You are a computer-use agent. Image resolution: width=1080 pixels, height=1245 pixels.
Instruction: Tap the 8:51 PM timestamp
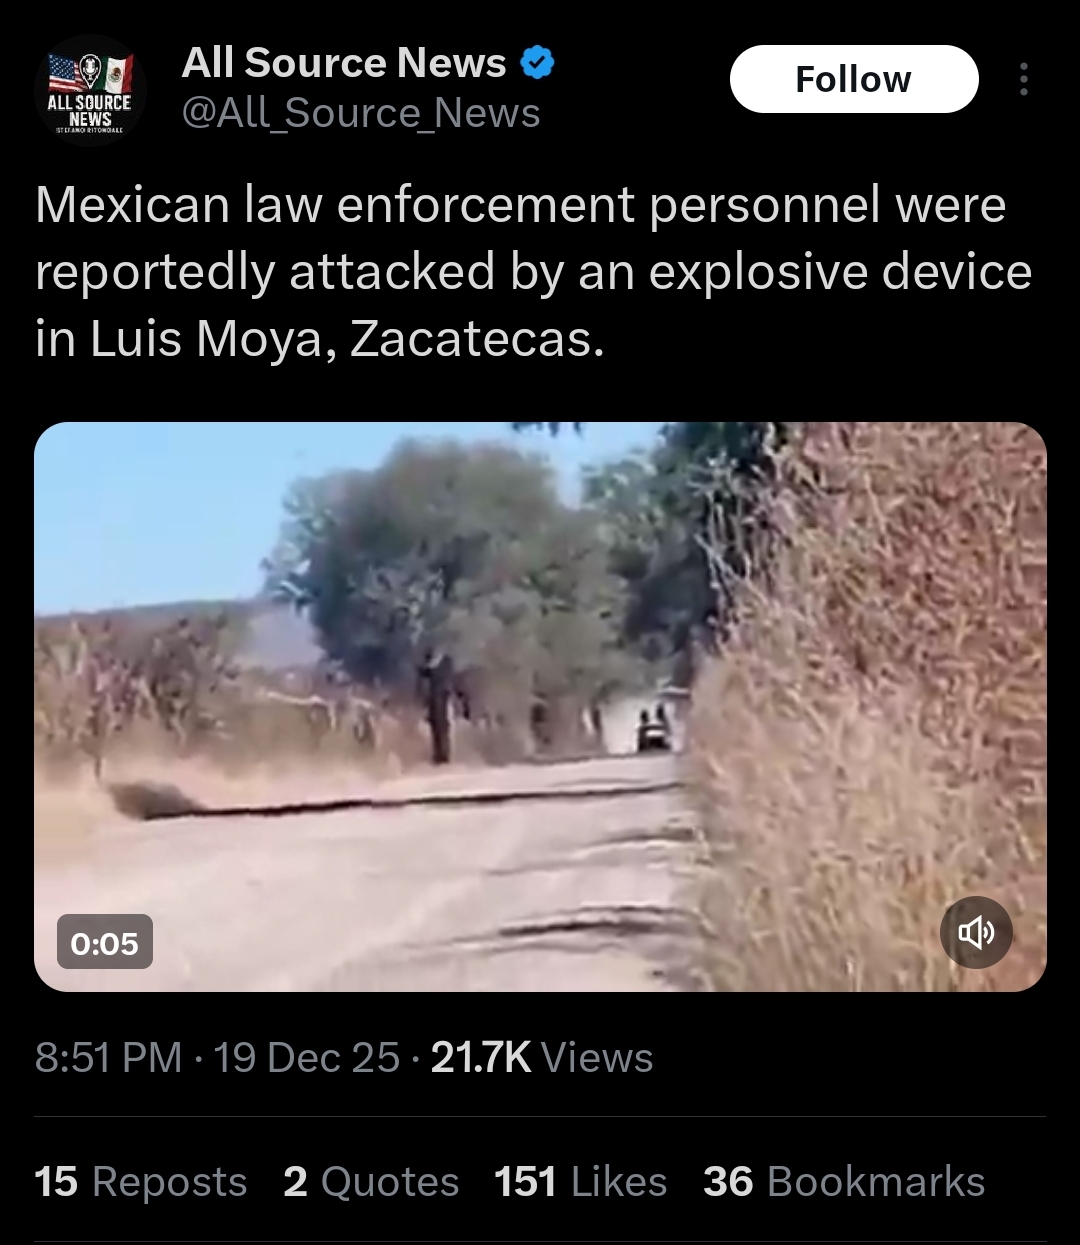tap(109, 1058)
